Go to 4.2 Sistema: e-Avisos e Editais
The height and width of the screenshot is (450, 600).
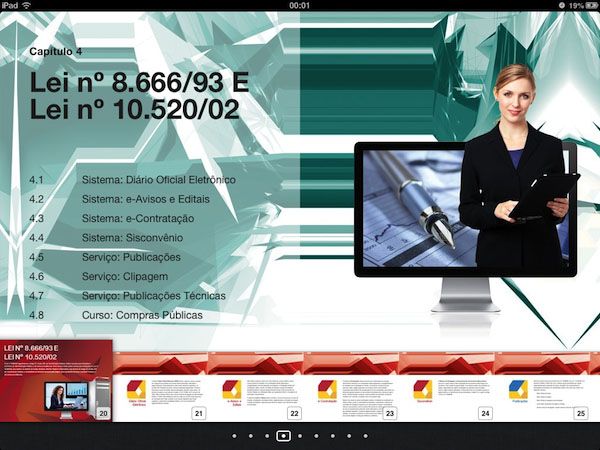153,199
